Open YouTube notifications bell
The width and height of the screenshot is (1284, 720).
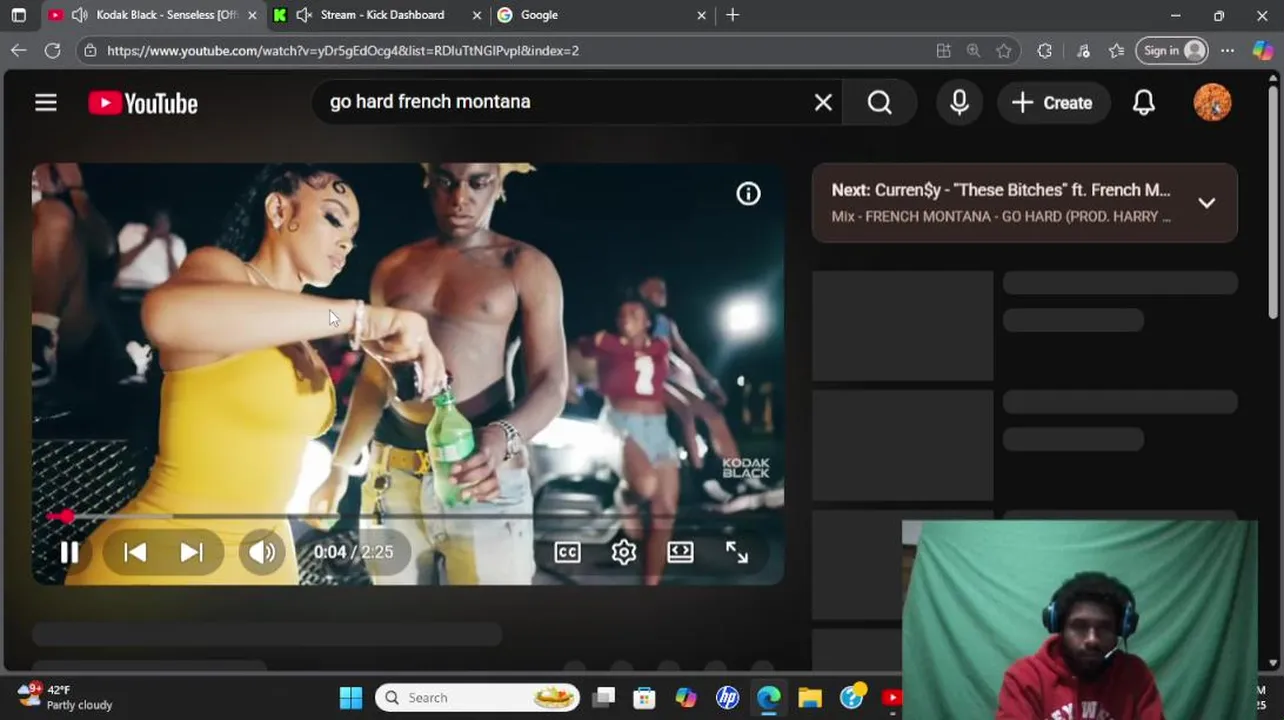(1144, 102)
